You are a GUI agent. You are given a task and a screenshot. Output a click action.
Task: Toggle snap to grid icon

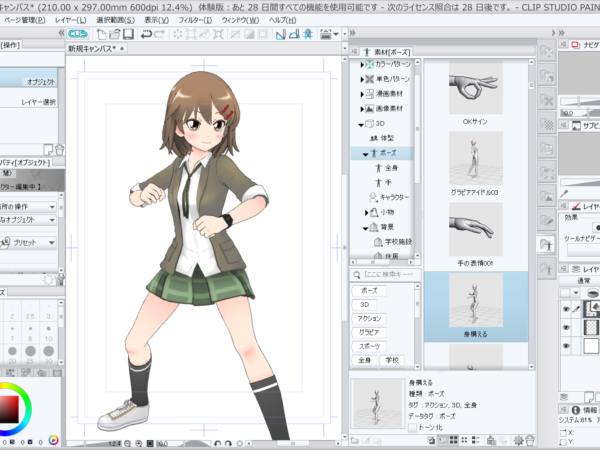(x=308, y=34)
